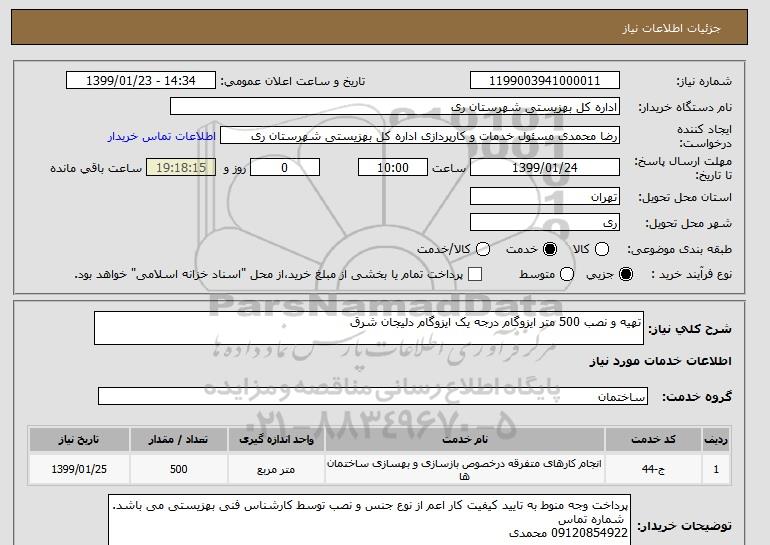This screenshot has width=770, height=545.
Task: Click the تعداد / مقدار column header
Action: coord(178,439)
